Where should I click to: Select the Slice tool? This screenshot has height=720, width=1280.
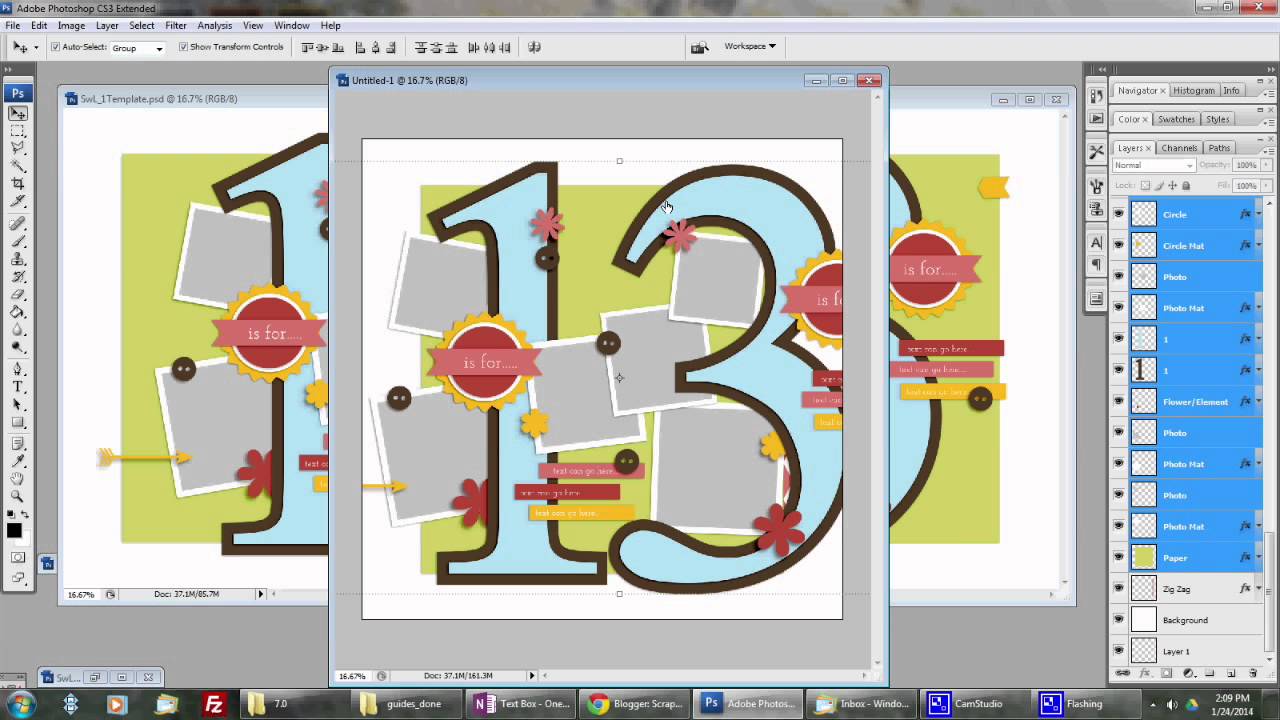pyautogui.click(x=18, y=203)
